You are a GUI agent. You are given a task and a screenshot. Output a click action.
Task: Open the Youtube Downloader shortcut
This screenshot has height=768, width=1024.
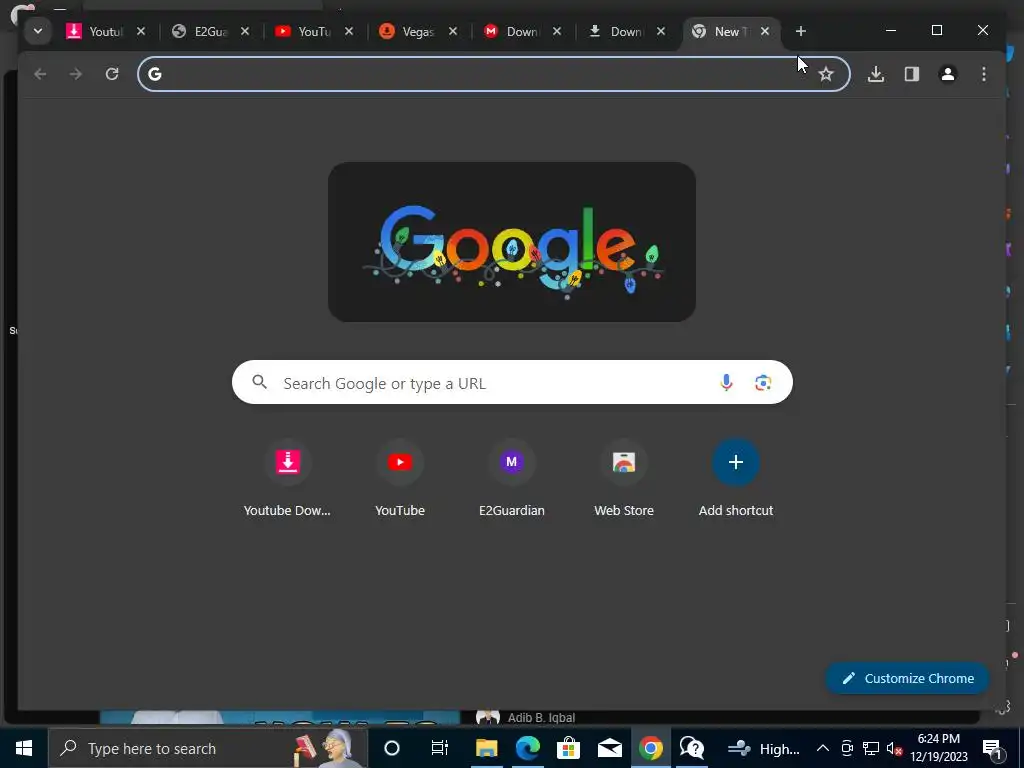(287, 478)
